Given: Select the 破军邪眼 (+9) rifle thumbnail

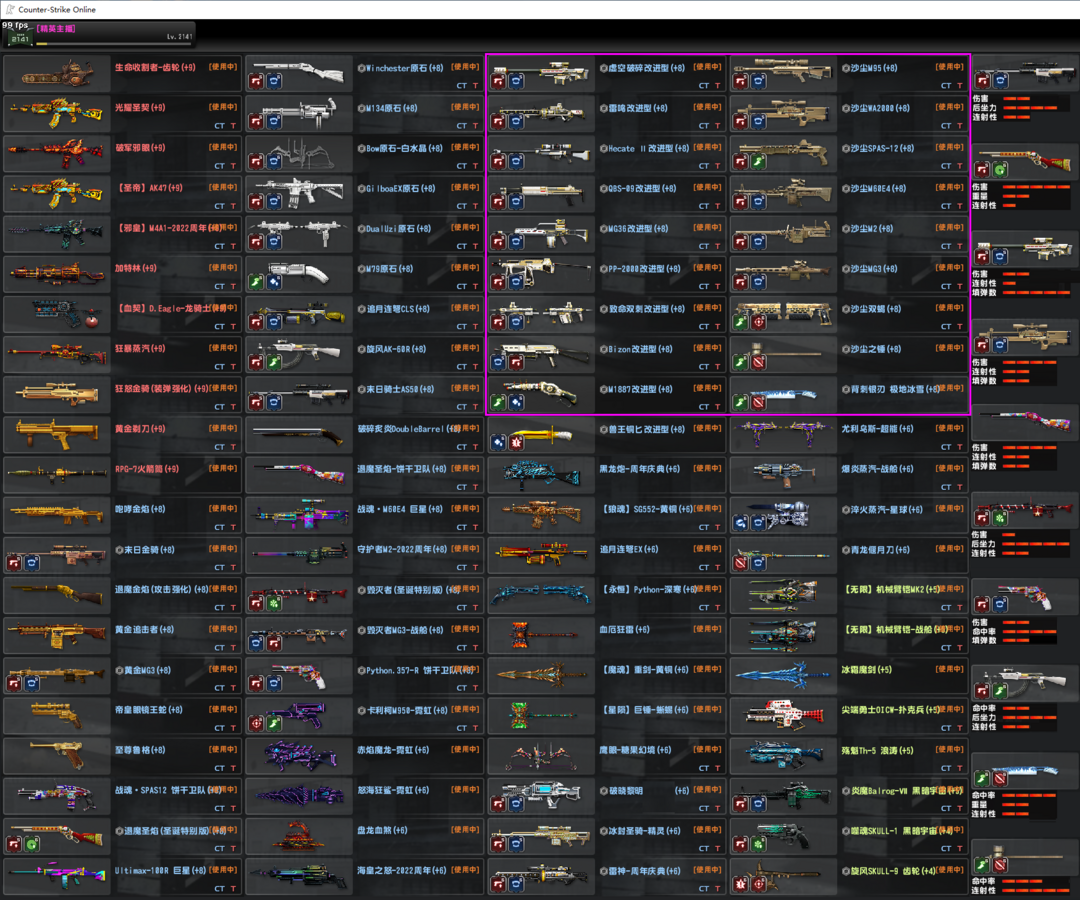Looking at the screenshot, I should point(56,154).
